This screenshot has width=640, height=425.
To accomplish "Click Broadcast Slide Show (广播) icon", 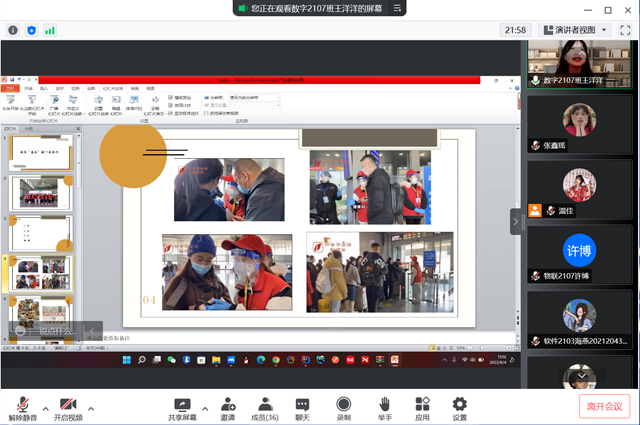I will click(x=54, y=105).
